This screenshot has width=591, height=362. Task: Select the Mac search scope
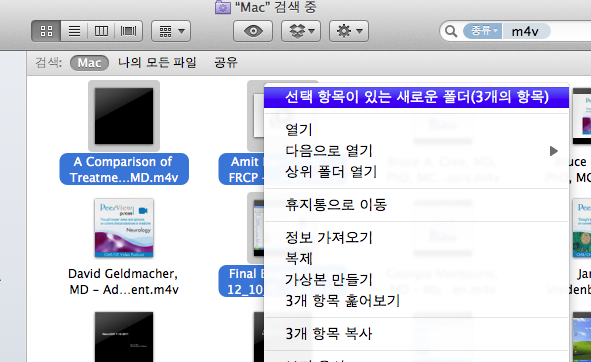click(89, 63)
